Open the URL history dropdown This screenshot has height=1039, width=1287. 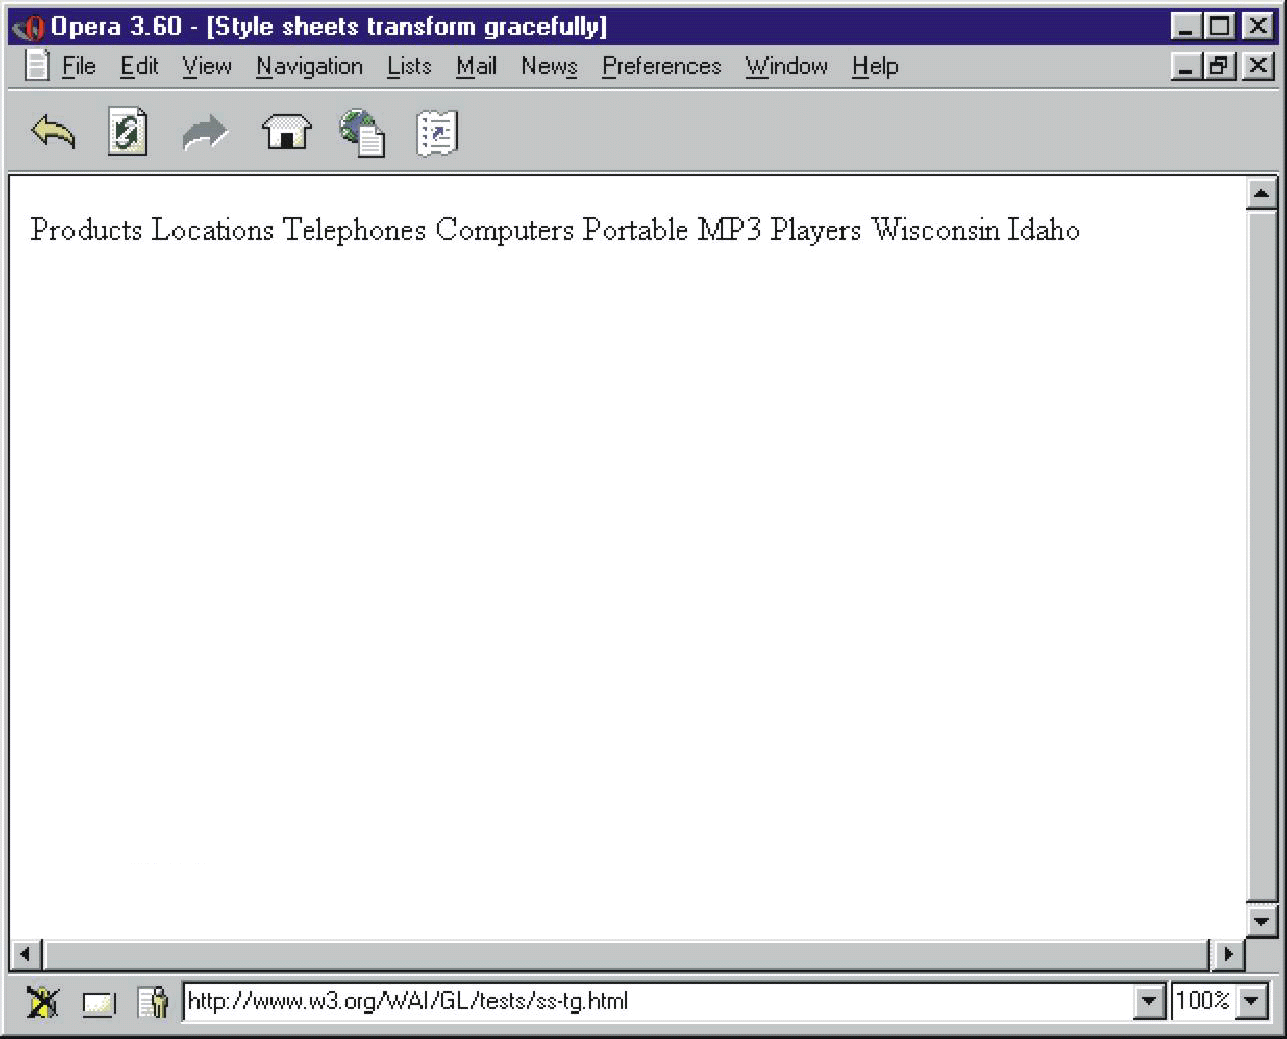click(1149, 1001)
